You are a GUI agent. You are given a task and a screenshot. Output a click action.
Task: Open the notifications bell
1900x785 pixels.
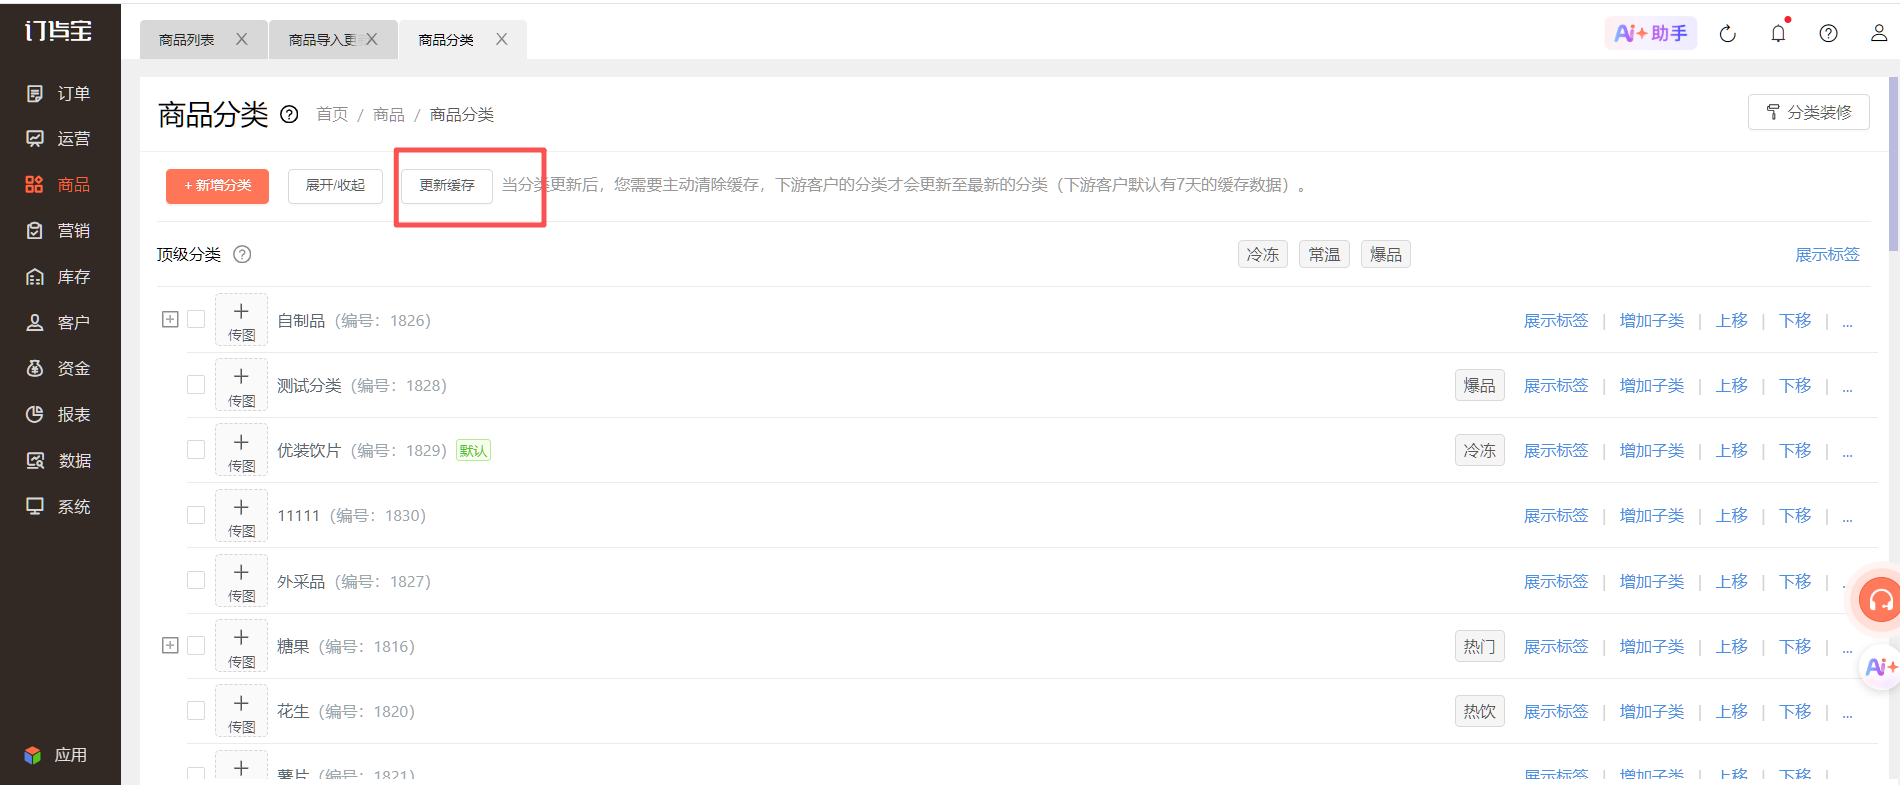[x=1778, y=34]
